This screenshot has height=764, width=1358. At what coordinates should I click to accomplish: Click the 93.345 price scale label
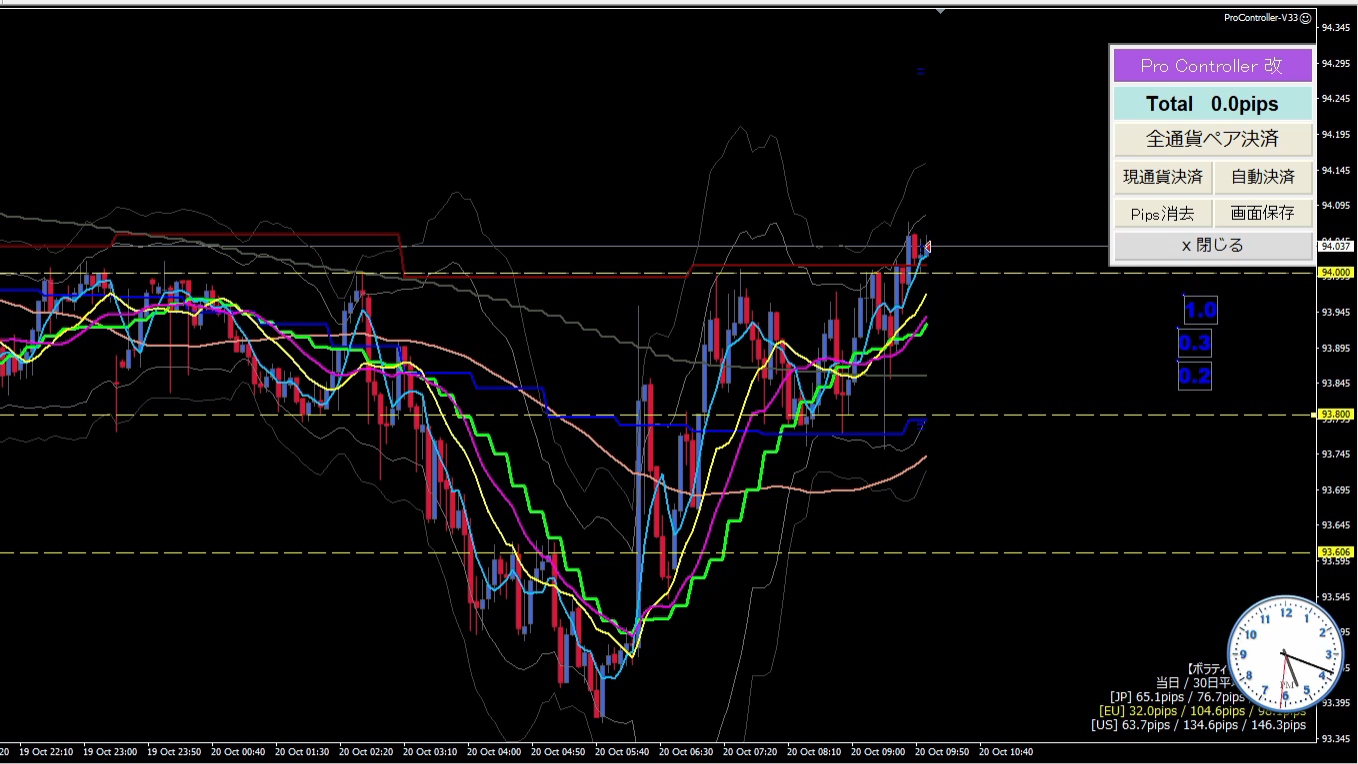click(1336, 738)
